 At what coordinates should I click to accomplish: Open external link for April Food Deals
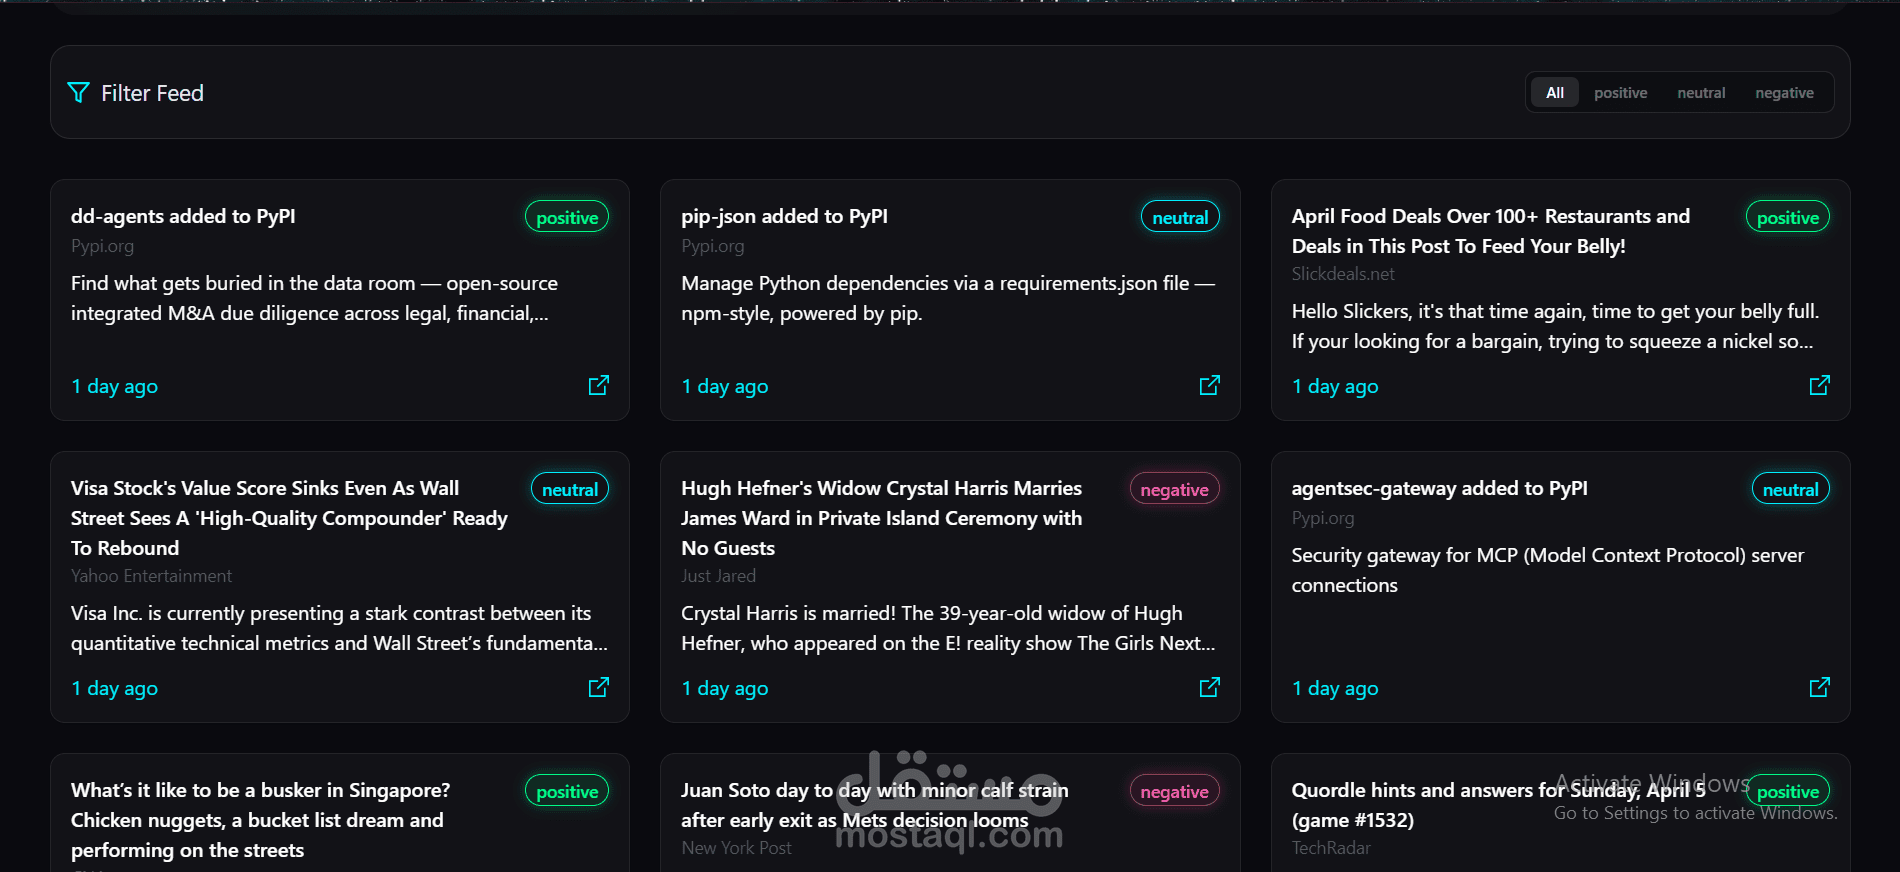[x=1819, y=386]
